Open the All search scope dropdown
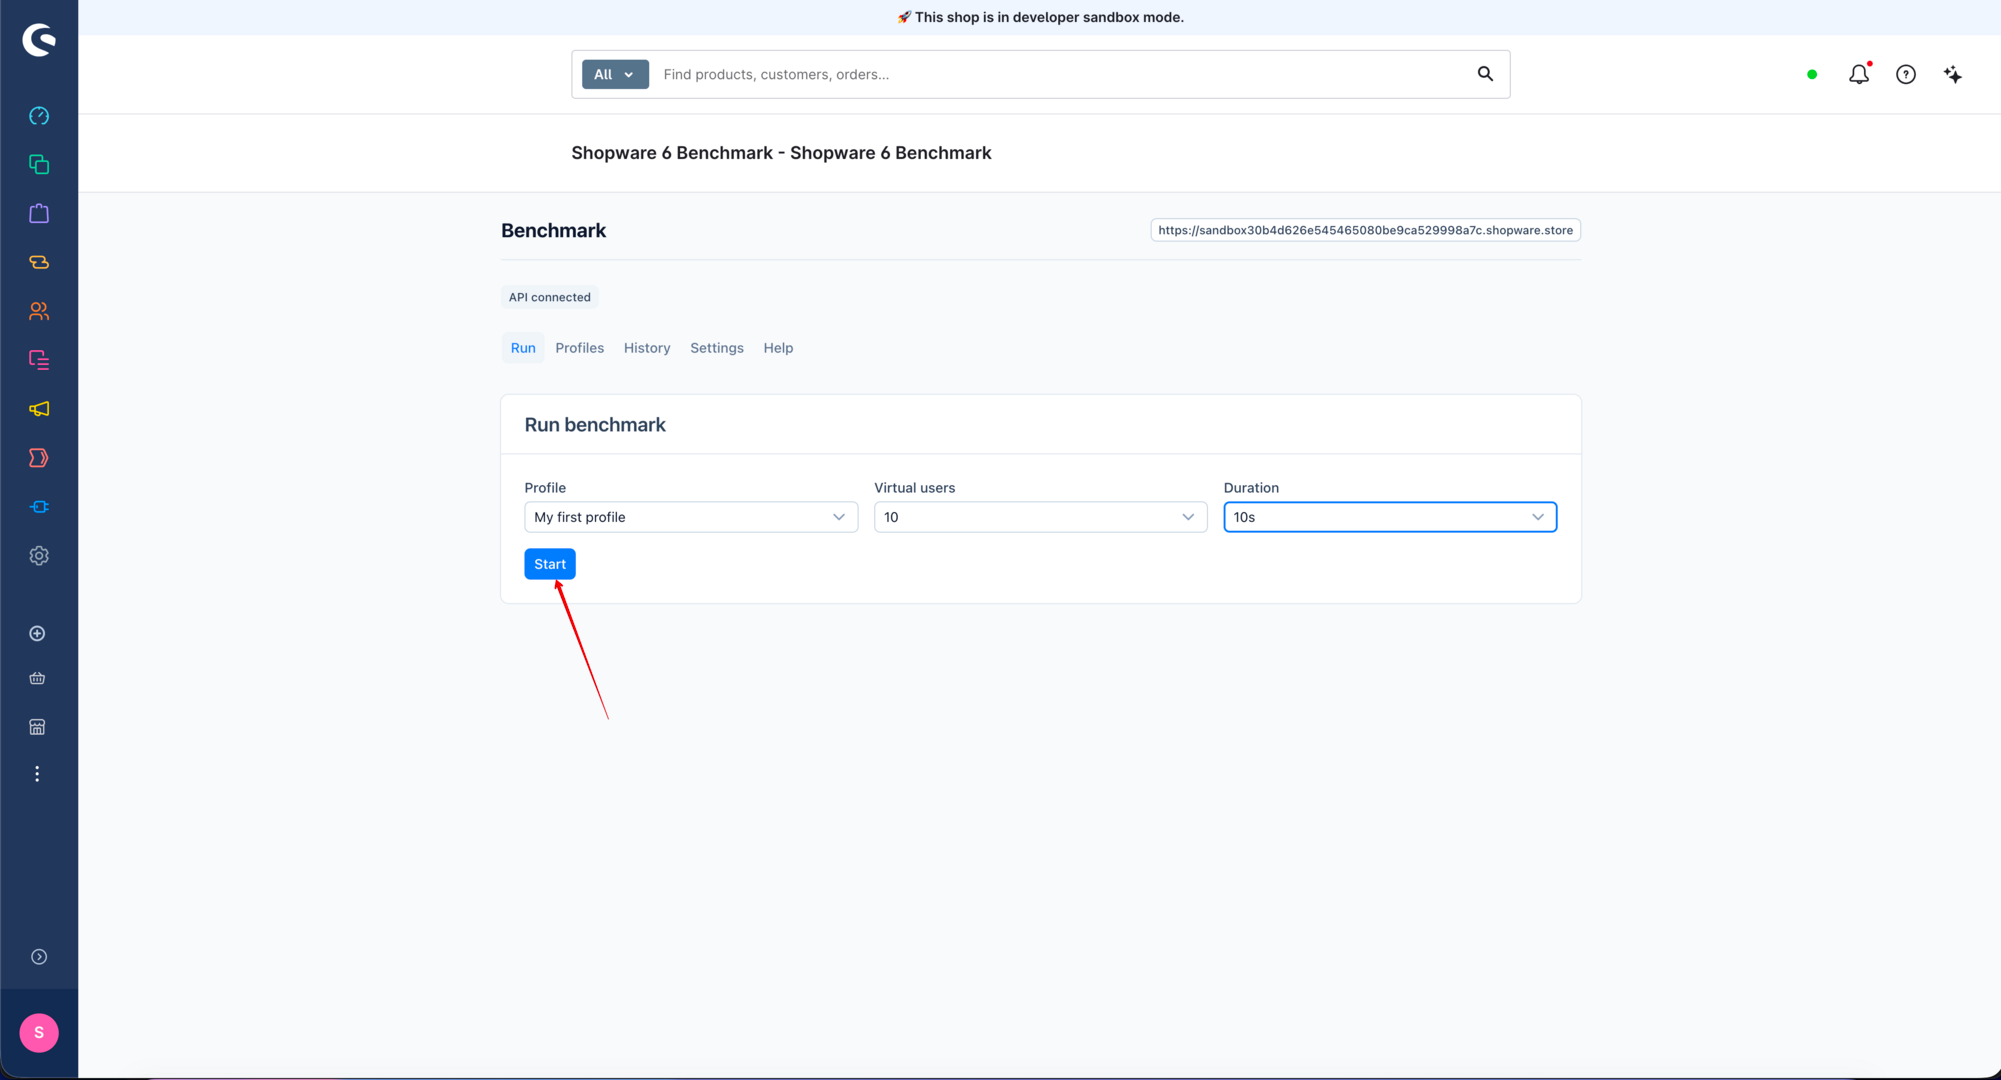This screenshot has width=2001, height=1080. pyautogui.click(x=615, y=74)
